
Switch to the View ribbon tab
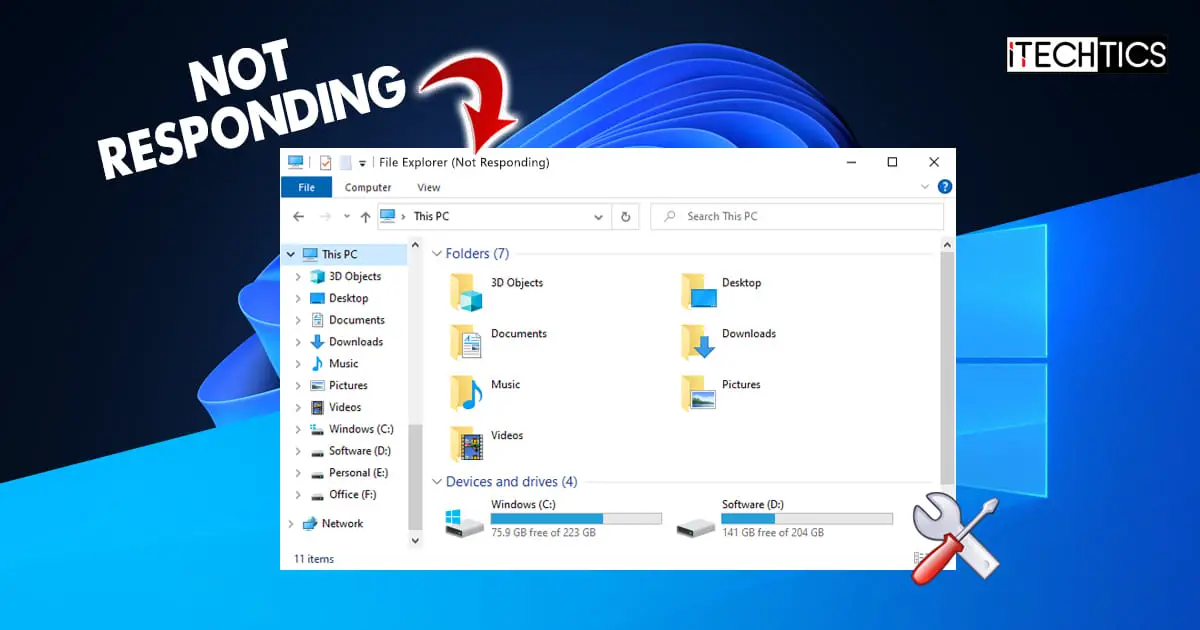[429, 187]
